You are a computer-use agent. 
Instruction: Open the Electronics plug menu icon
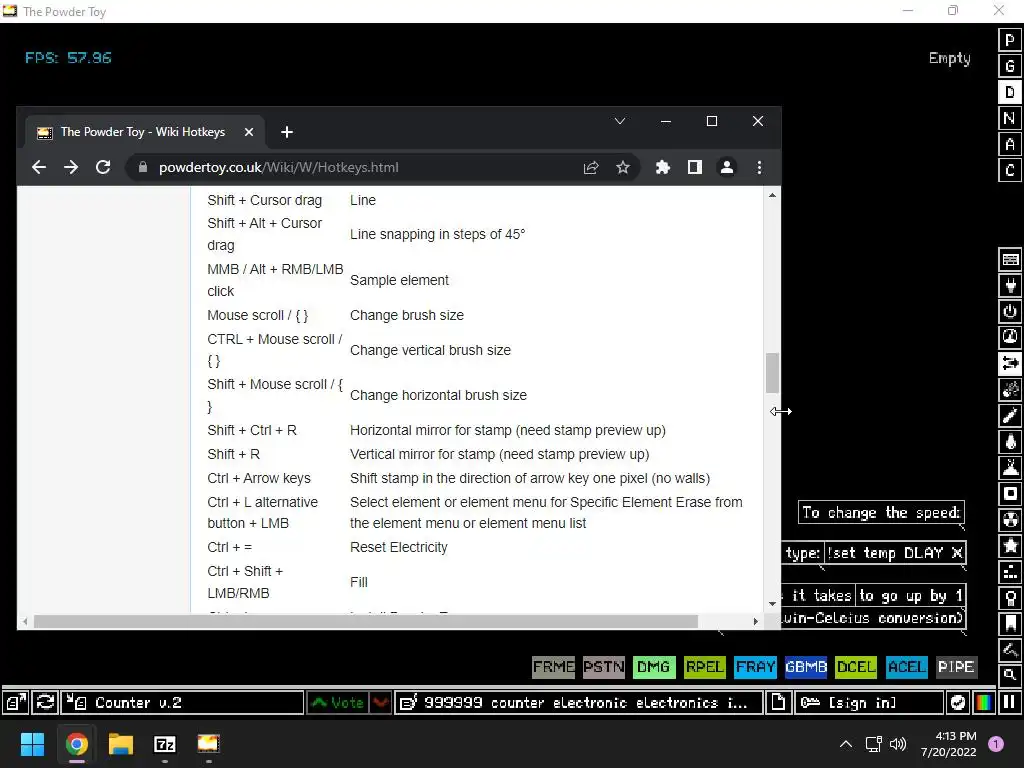pyautogui.click(x=1010, y=285)
